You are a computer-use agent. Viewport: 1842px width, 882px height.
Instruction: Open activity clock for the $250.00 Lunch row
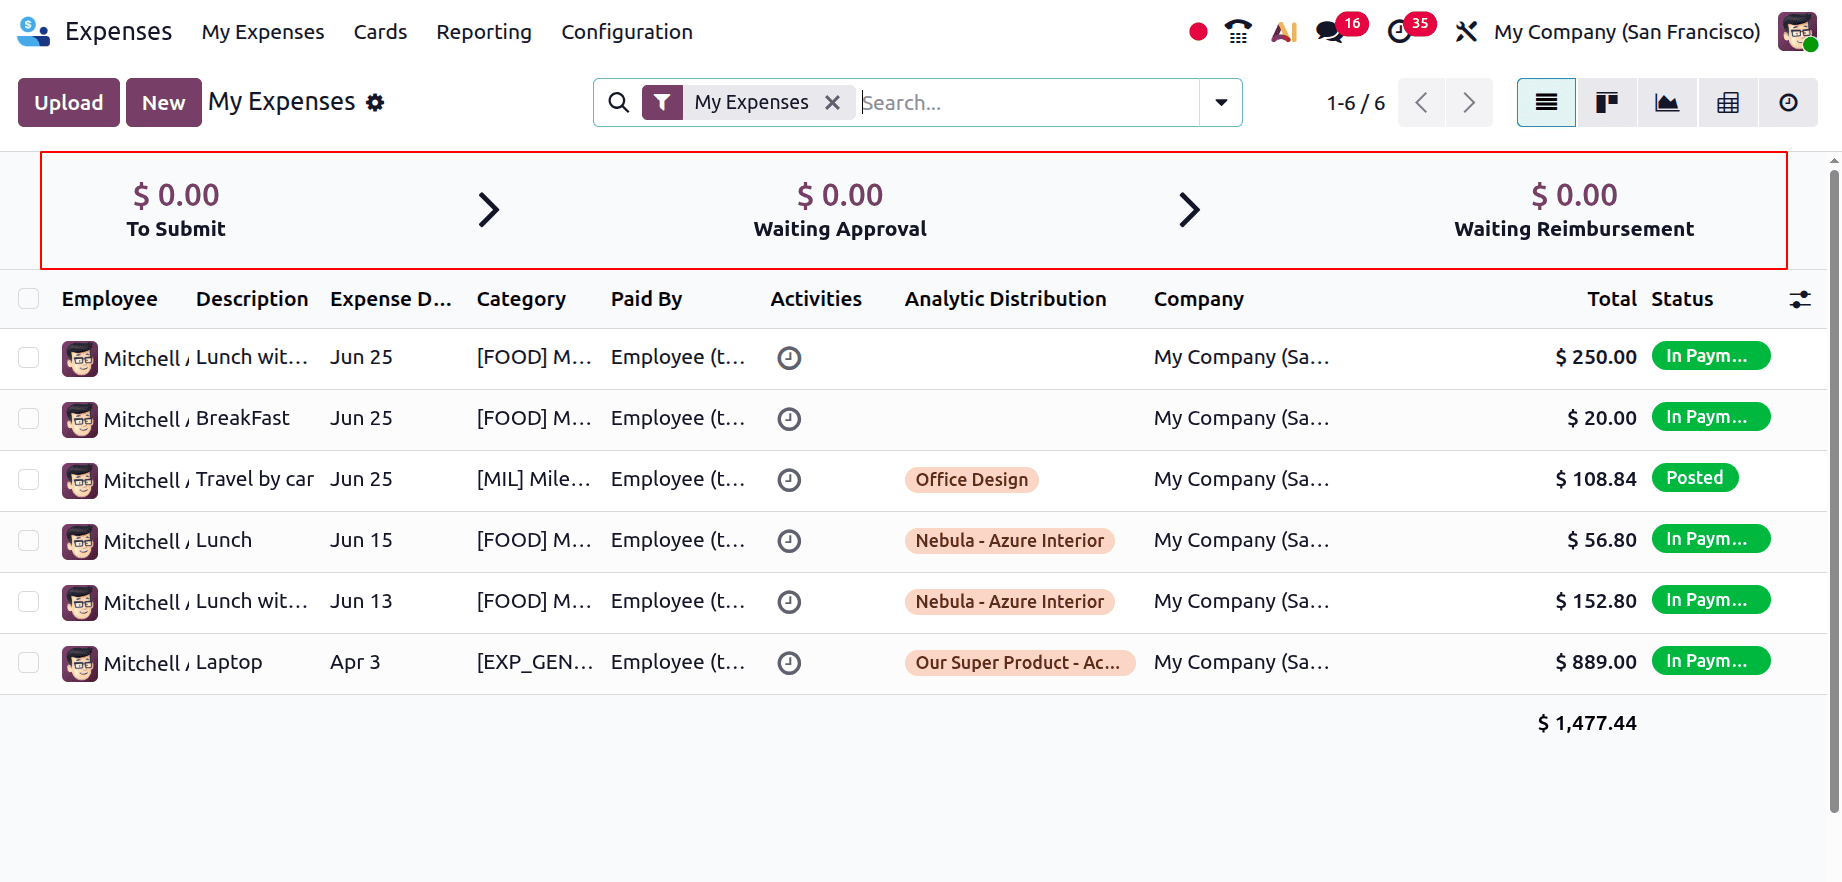click(789, 358)
